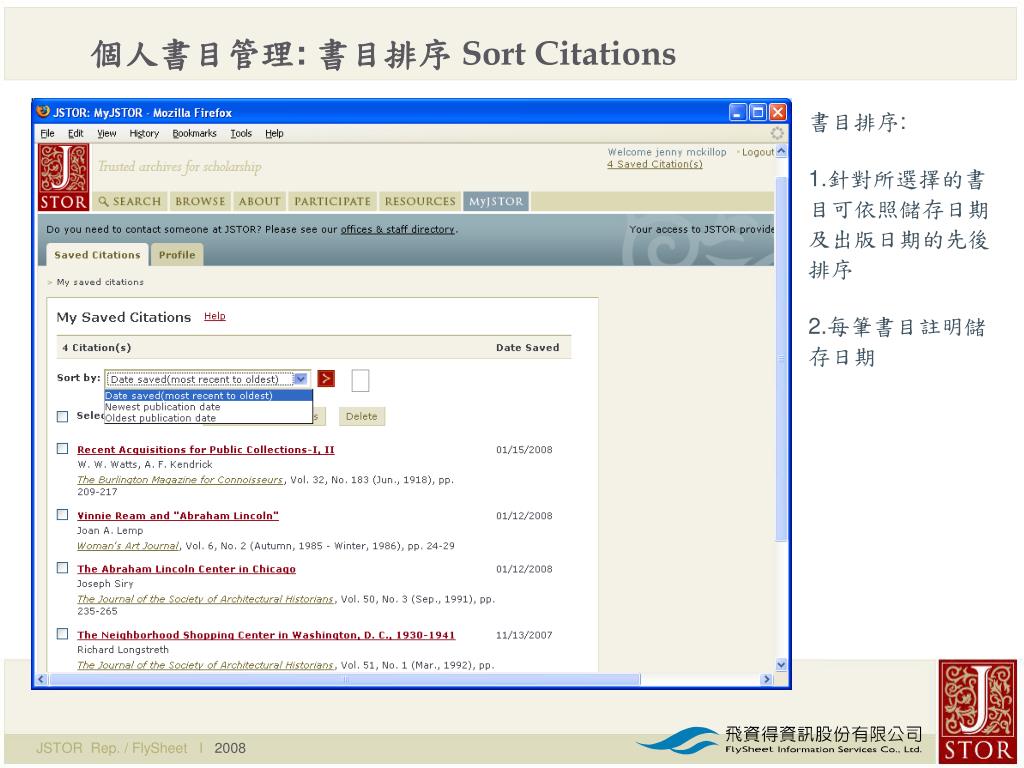This screenshot has width=1024, height=768.
Task: Open The Burlington Magazine for Connoisseurs journal link
Action: pos(180,479)
